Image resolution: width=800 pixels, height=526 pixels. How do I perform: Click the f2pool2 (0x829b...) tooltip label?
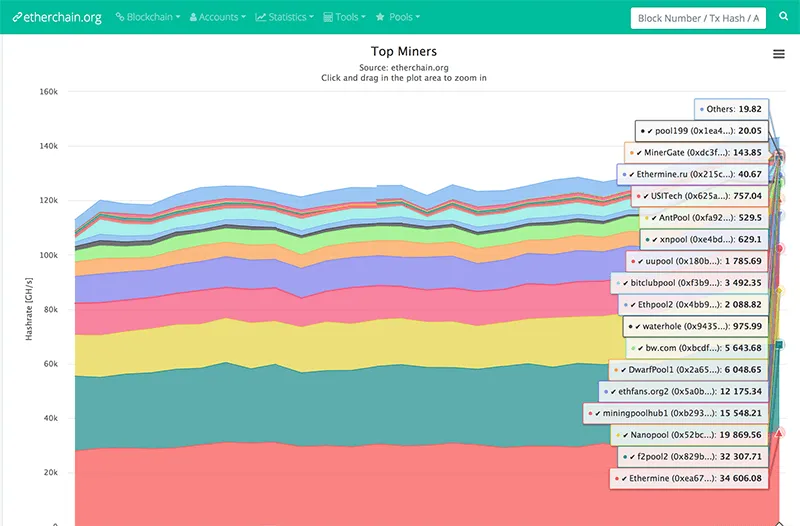693,457
